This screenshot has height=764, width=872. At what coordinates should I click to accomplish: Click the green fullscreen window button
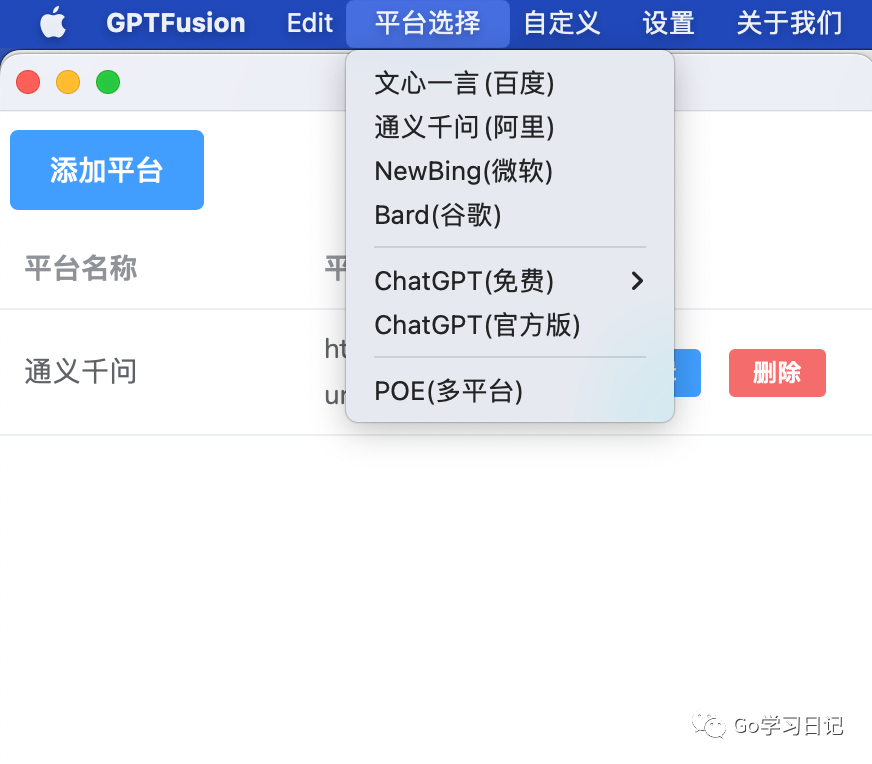(108, 82)
